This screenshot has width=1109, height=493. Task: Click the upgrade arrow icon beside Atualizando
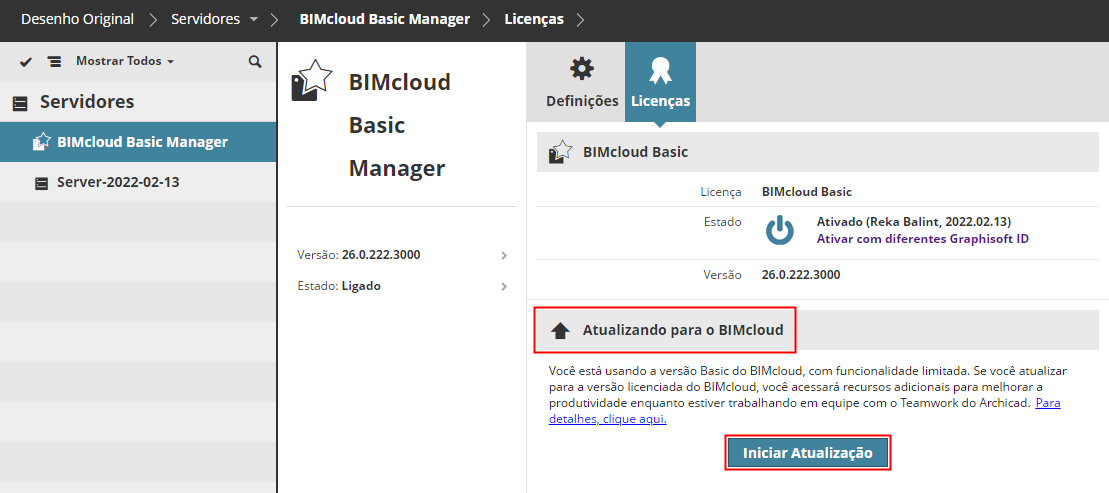pos(560,330)
